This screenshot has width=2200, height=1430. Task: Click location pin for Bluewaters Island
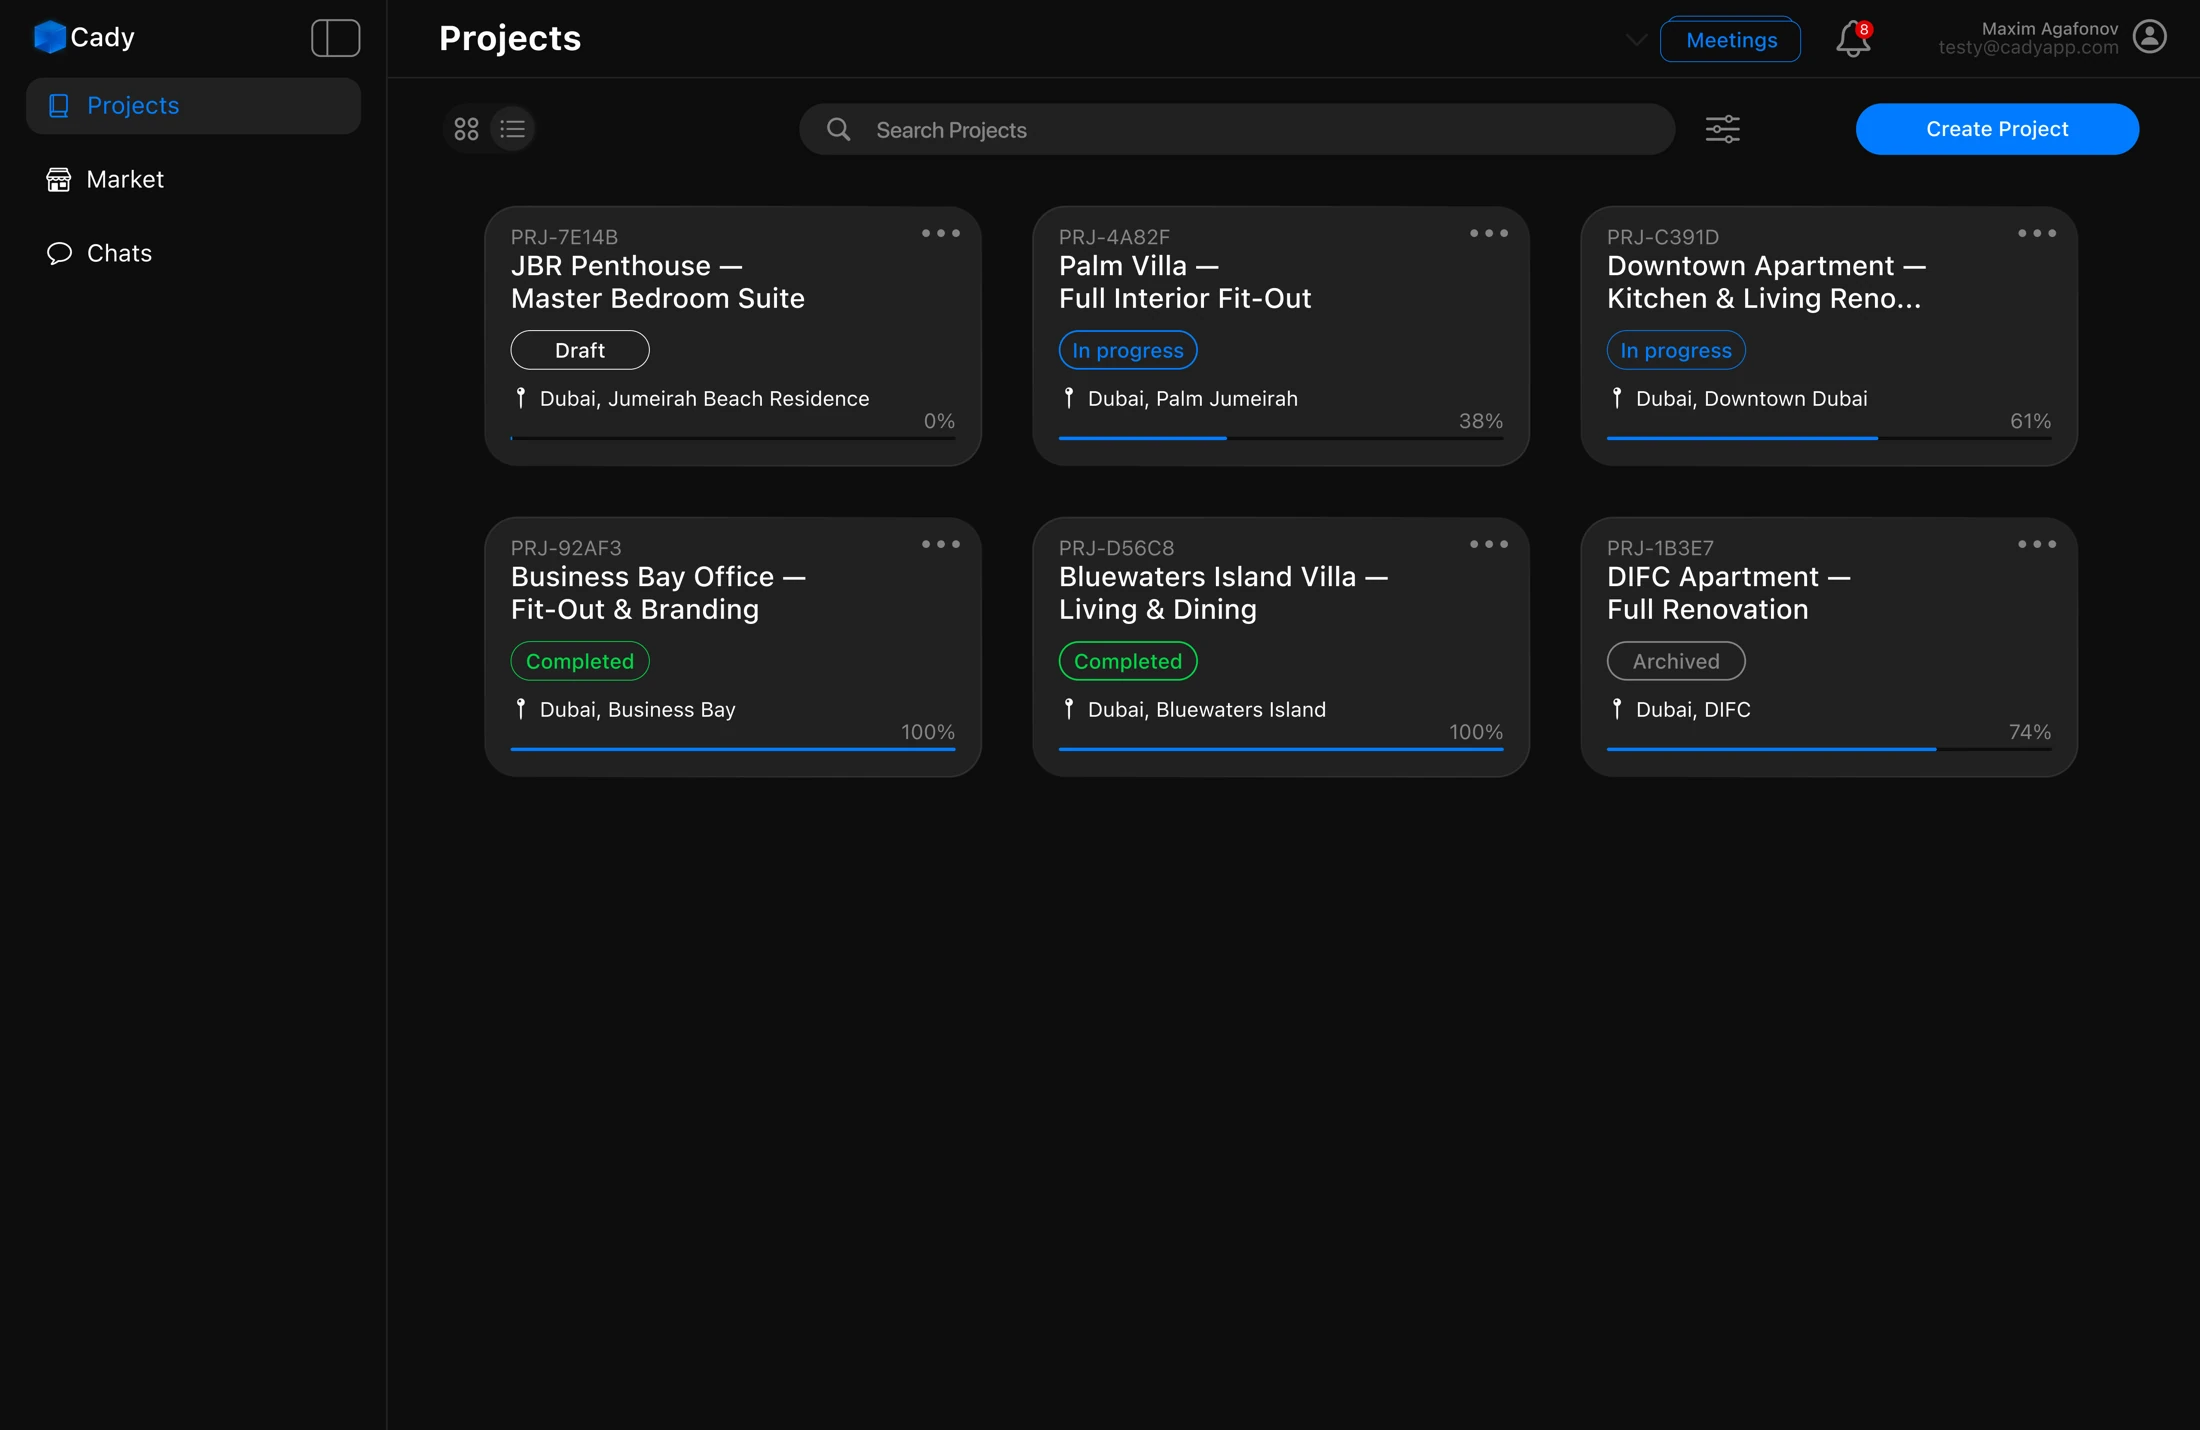1068,709
